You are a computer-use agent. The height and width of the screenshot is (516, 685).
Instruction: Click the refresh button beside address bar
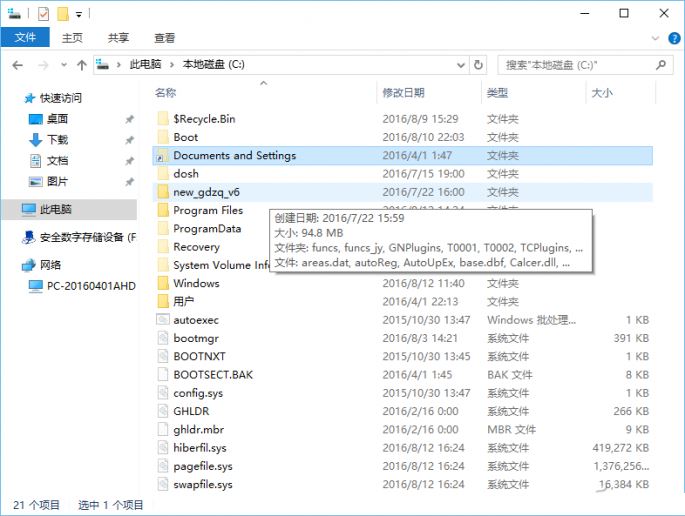[x=478, y=65]
